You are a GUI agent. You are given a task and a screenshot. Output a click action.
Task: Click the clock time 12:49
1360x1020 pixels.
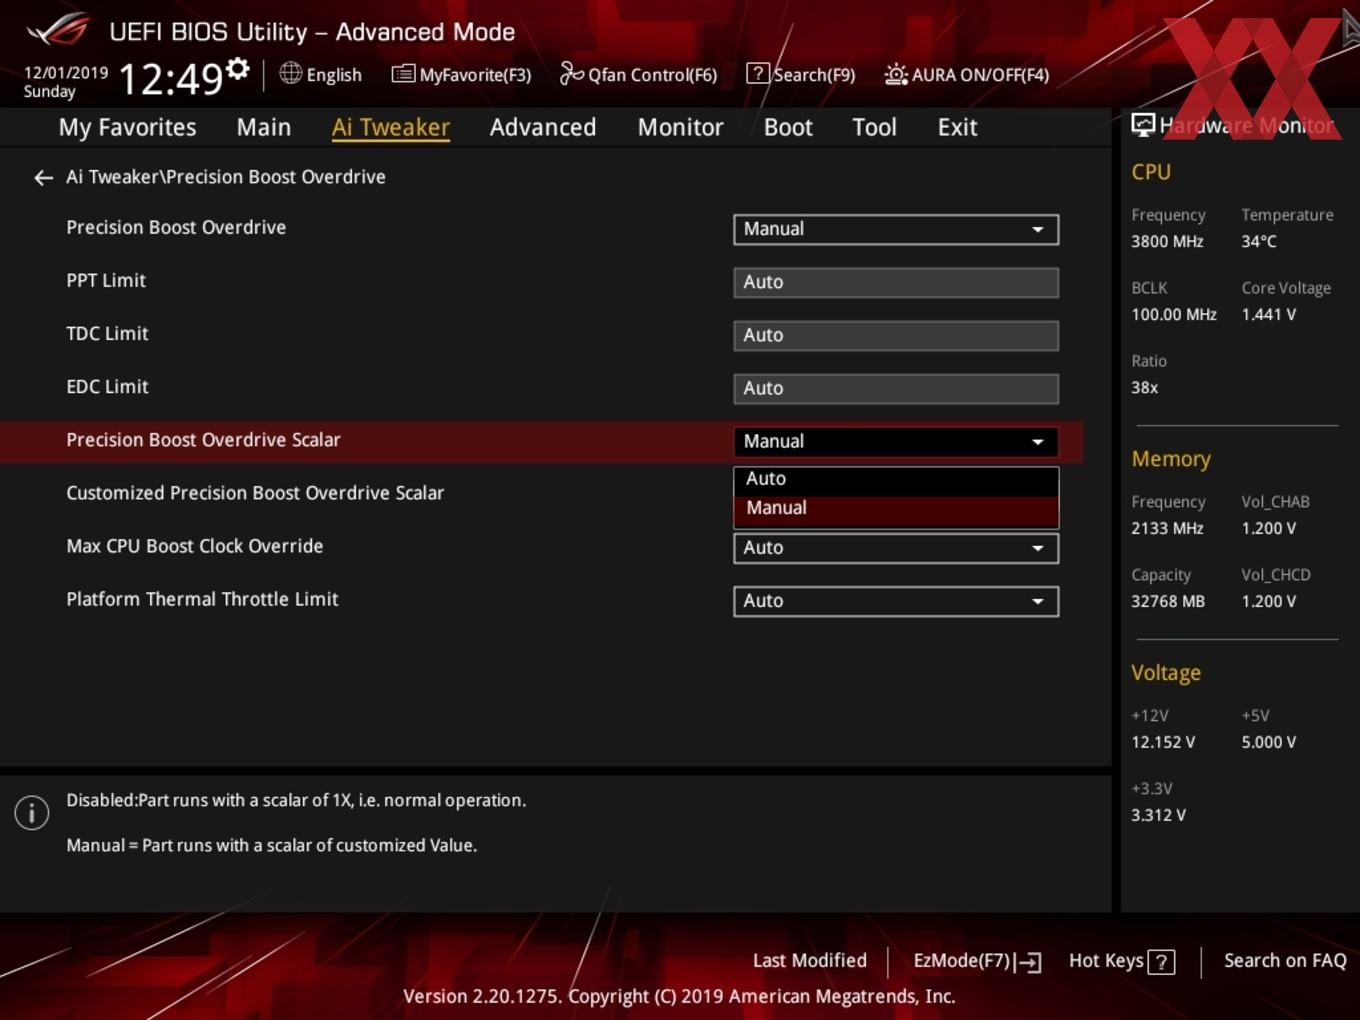[170, 79]
